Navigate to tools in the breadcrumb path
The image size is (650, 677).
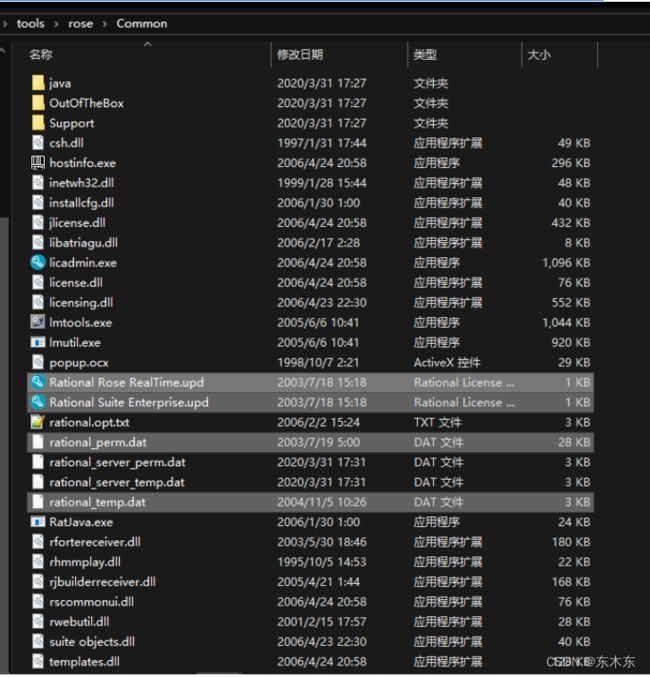point(30,23)
